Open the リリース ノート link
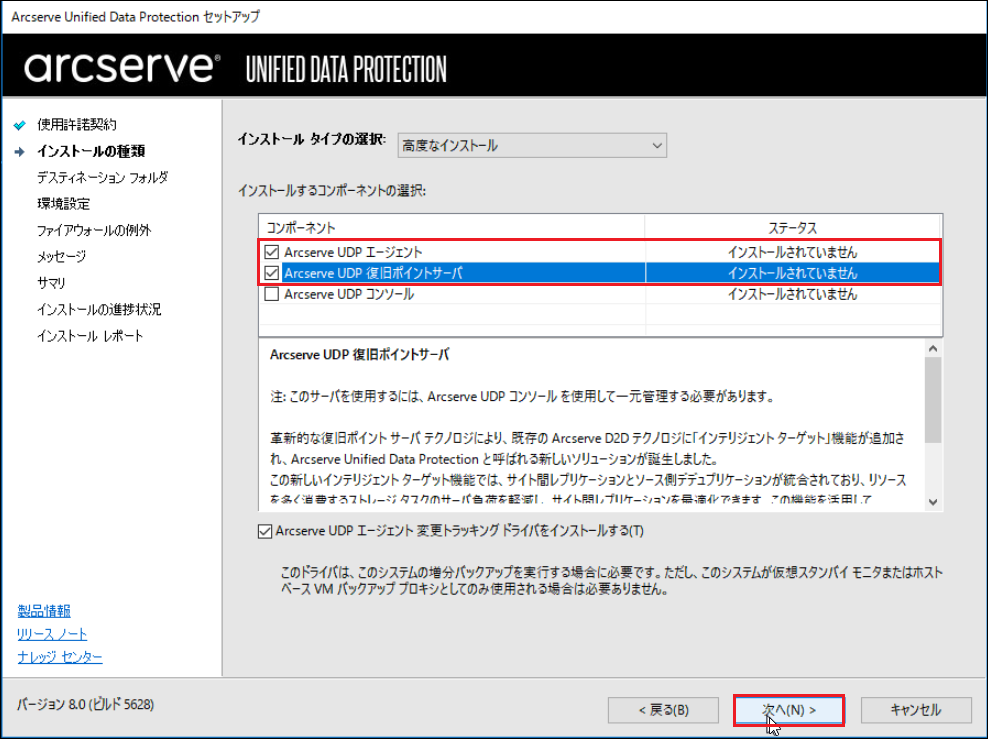Viewport: 988px width, 739px height. pos(52,634)
